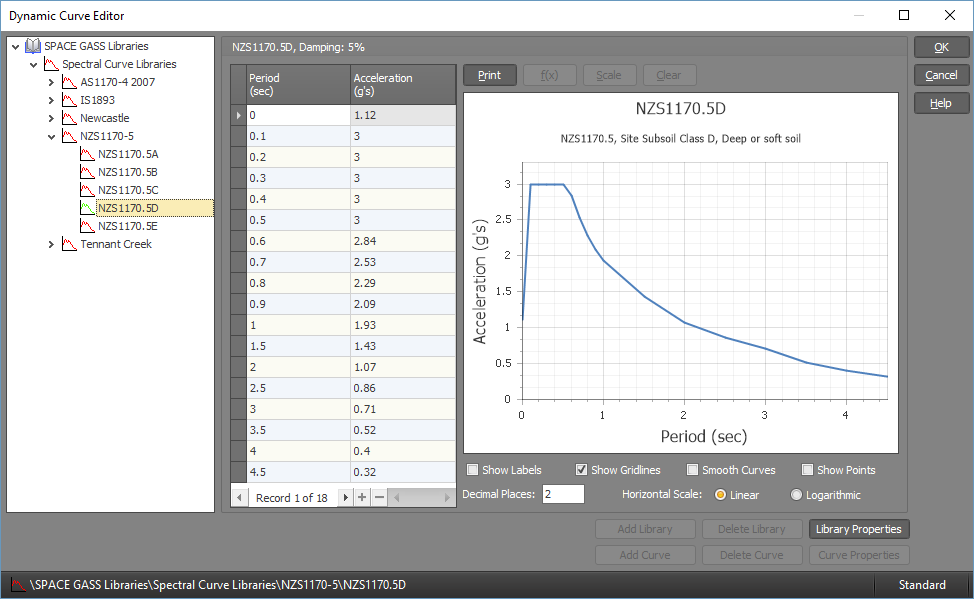The height and width of the screenshot is (599, 974).
Task: Click the f(x) function button
Action: [550, 75]
